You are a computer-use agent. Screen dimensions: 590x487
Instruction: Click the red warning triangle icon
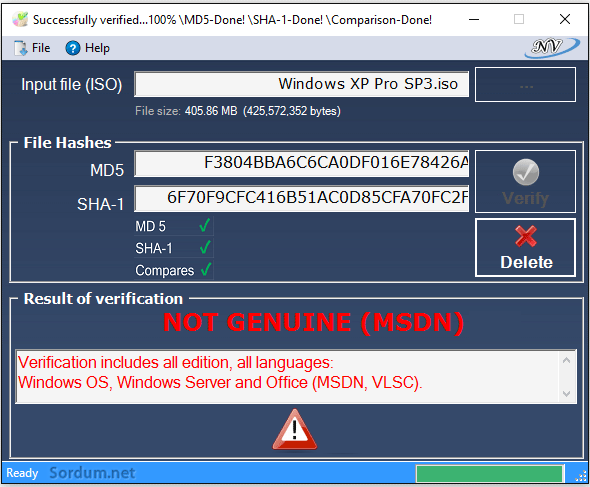pyautogui.click(x=295, y=430)
